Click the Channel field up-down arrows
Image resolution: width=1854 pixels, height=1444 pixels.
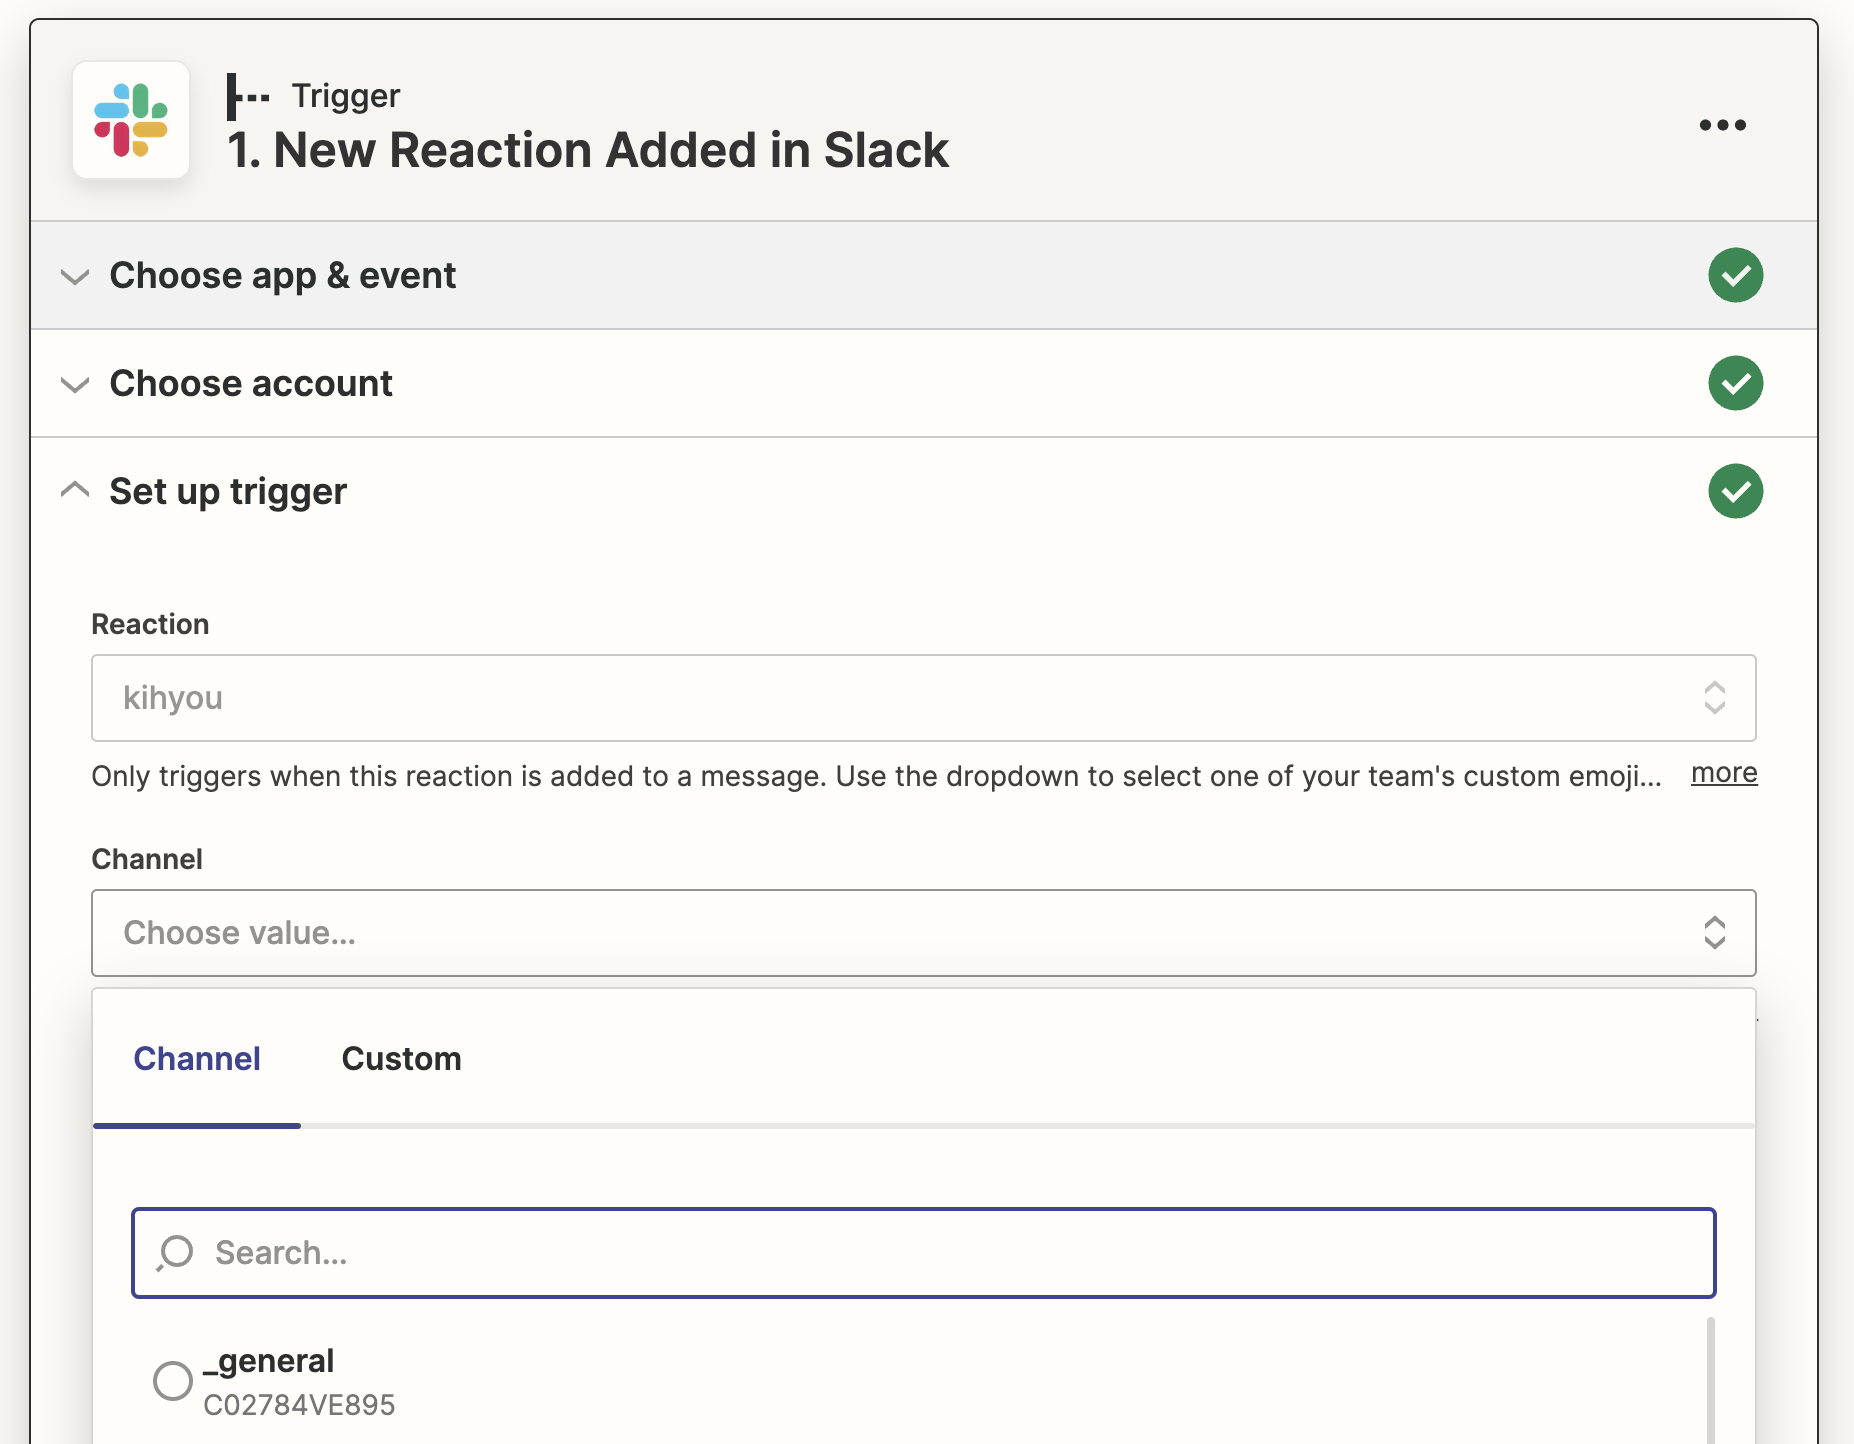click(1714, 933)
